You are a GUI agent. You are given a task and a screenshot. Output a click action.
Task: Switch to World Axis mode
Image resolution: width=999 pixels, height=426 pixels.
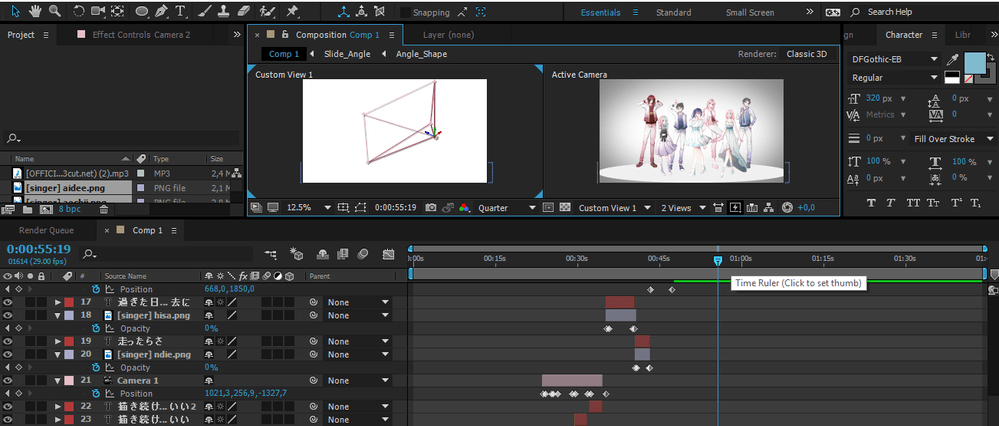[362, 11]
